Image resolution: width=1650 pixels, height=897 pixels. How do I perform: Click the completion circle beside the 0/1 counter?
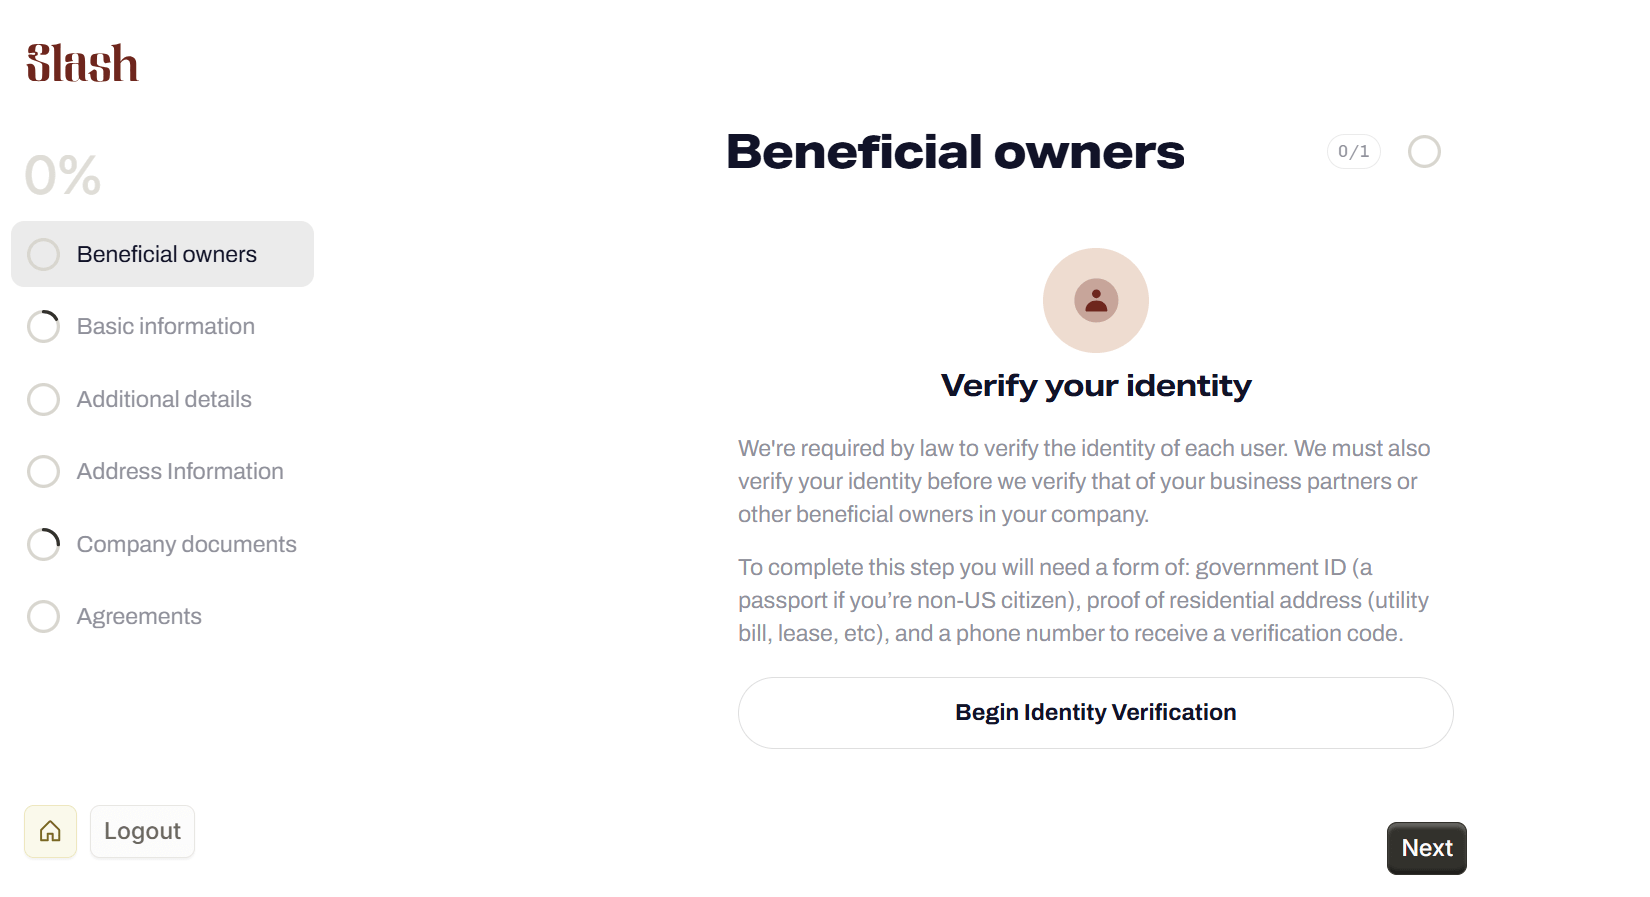click(x=1424, y=152)
